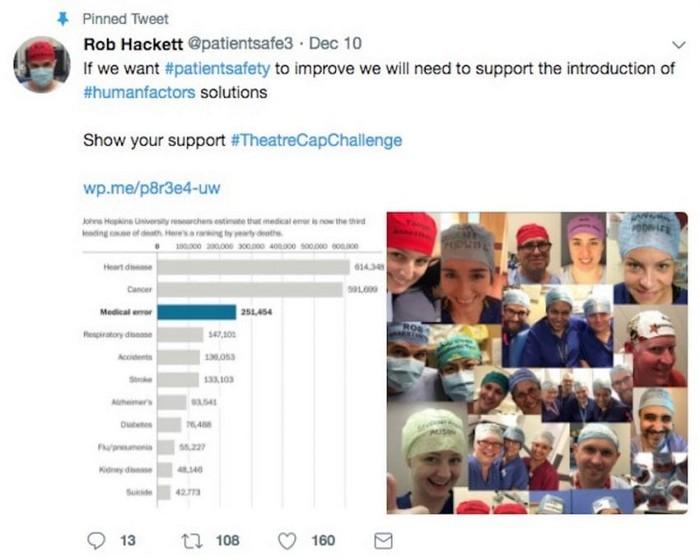700x560 pixels.
Task: Click the Rob Hackett display name
Action: tap(132, 44)
